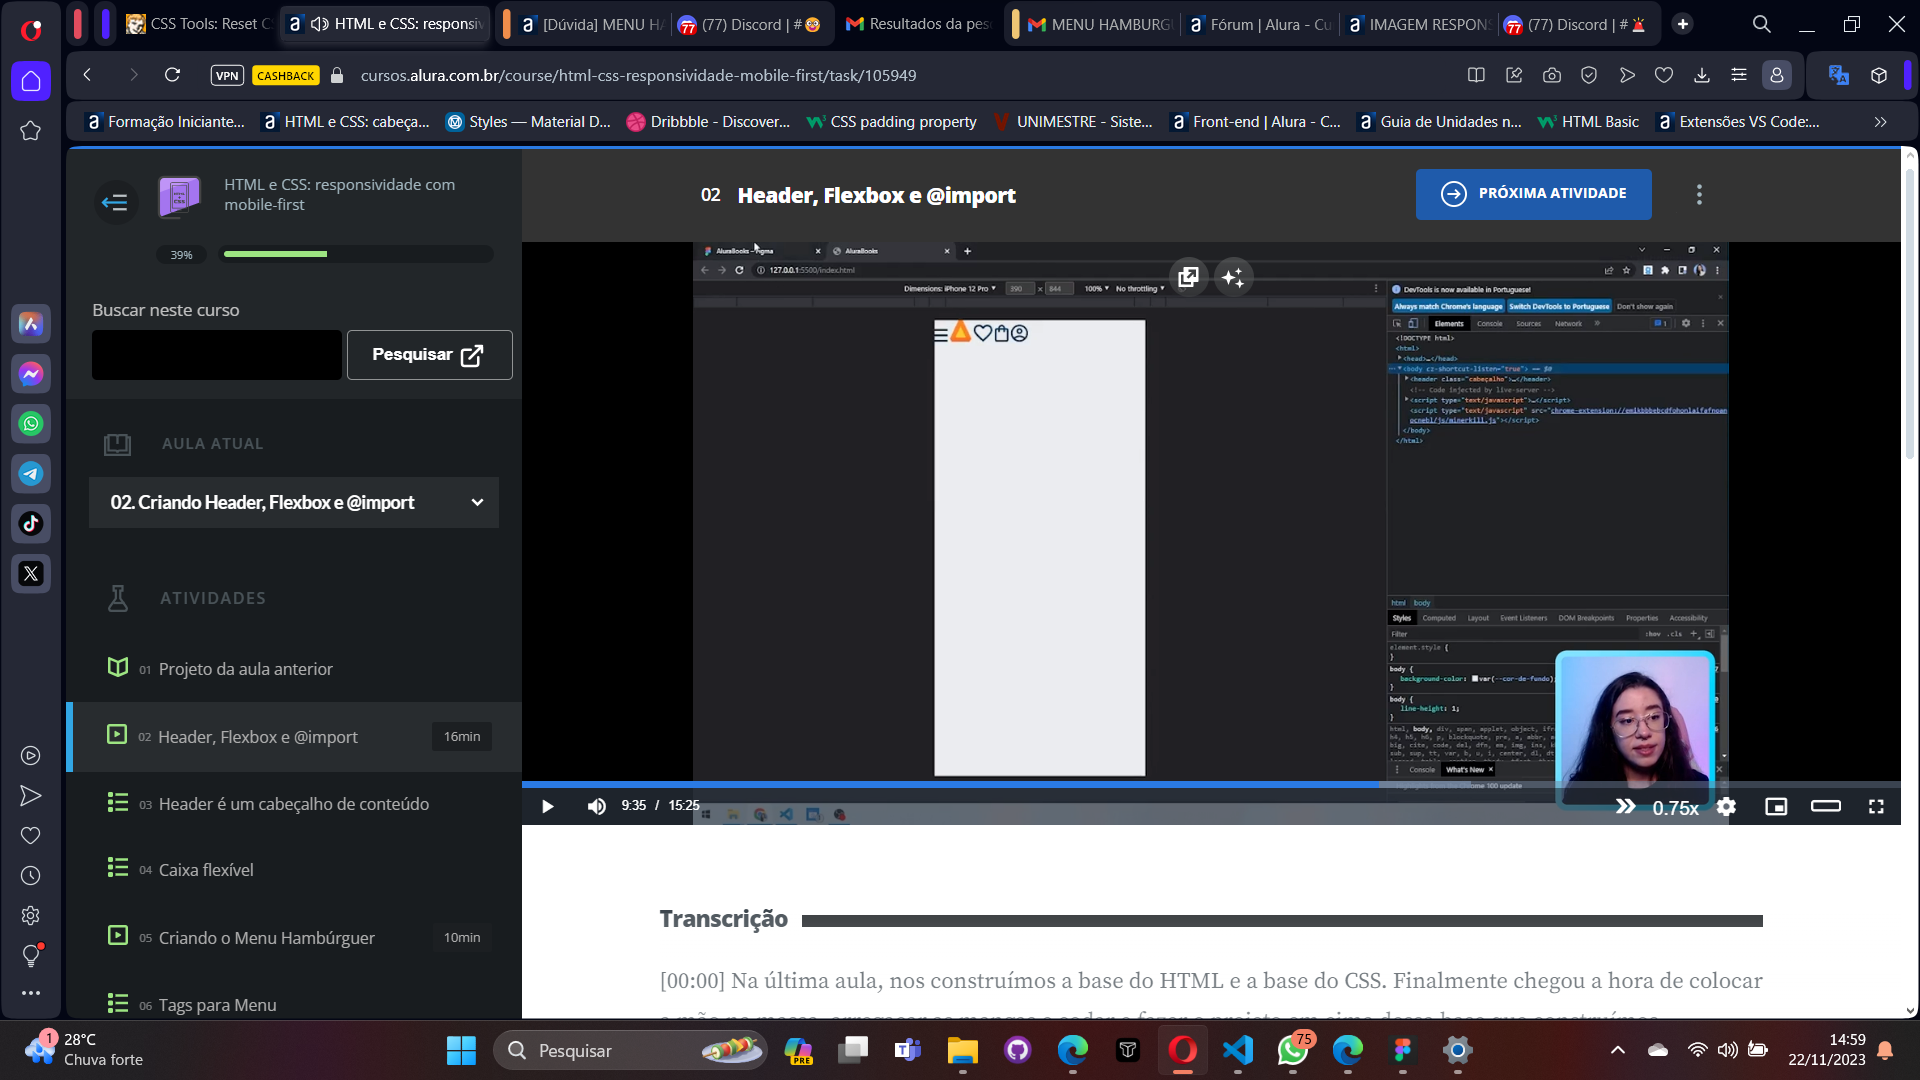Play the paused video
1920x1080 pixels.
pyautogui.click(x=547, y=806)
